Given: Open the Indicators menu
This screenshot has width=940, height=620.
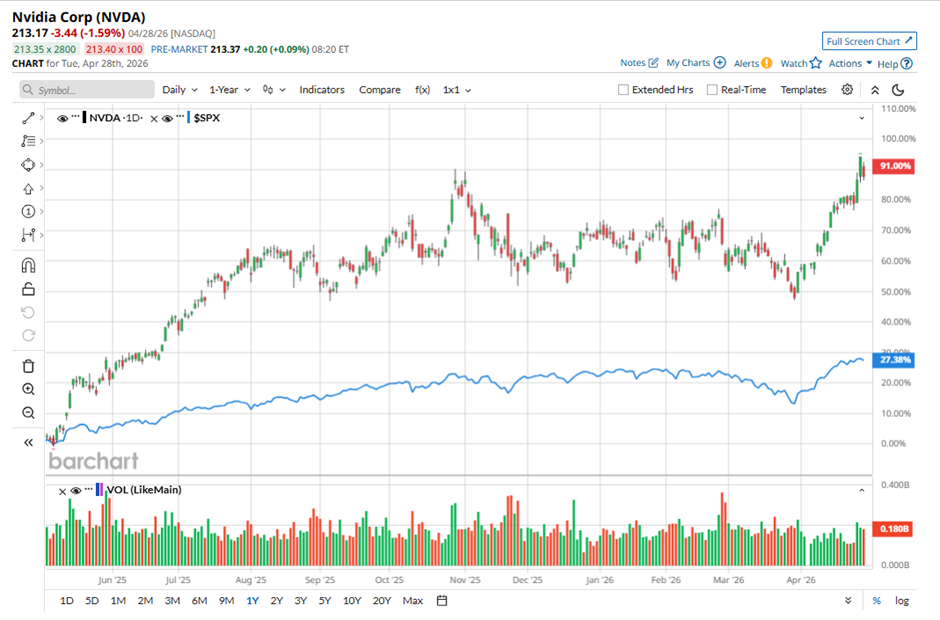Looking at the screenshot, I should coord(322,90).
